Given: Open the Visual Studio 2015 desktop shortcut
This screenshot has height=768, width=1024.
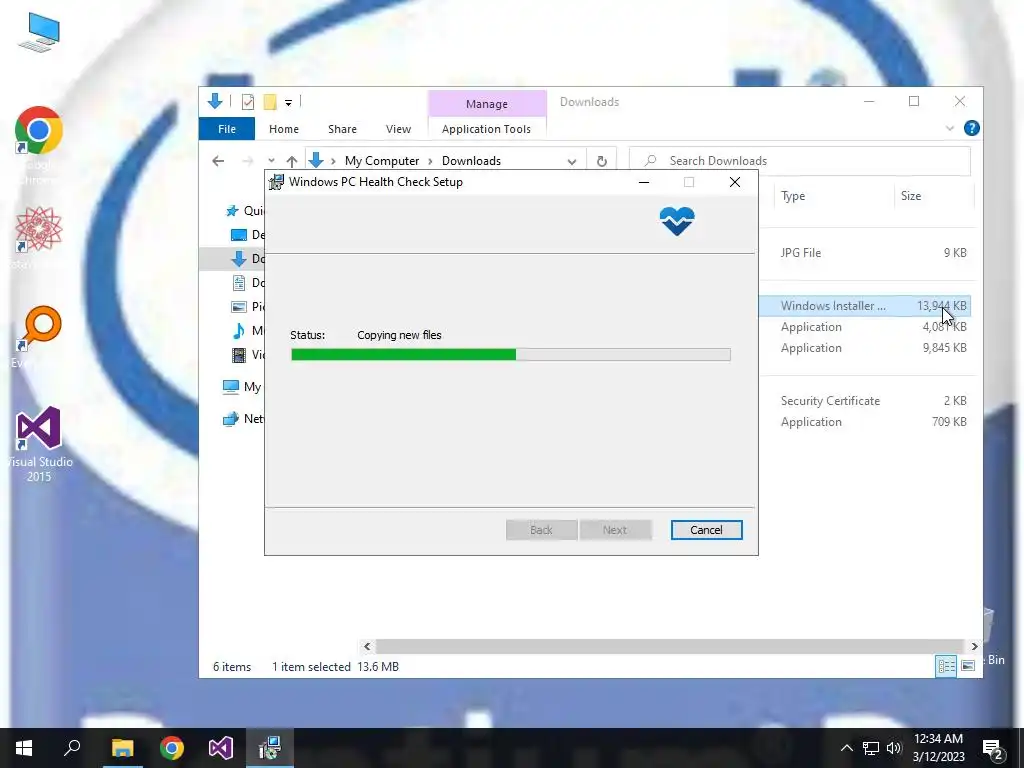Looking at the screenshot, I should click(39, 429).
